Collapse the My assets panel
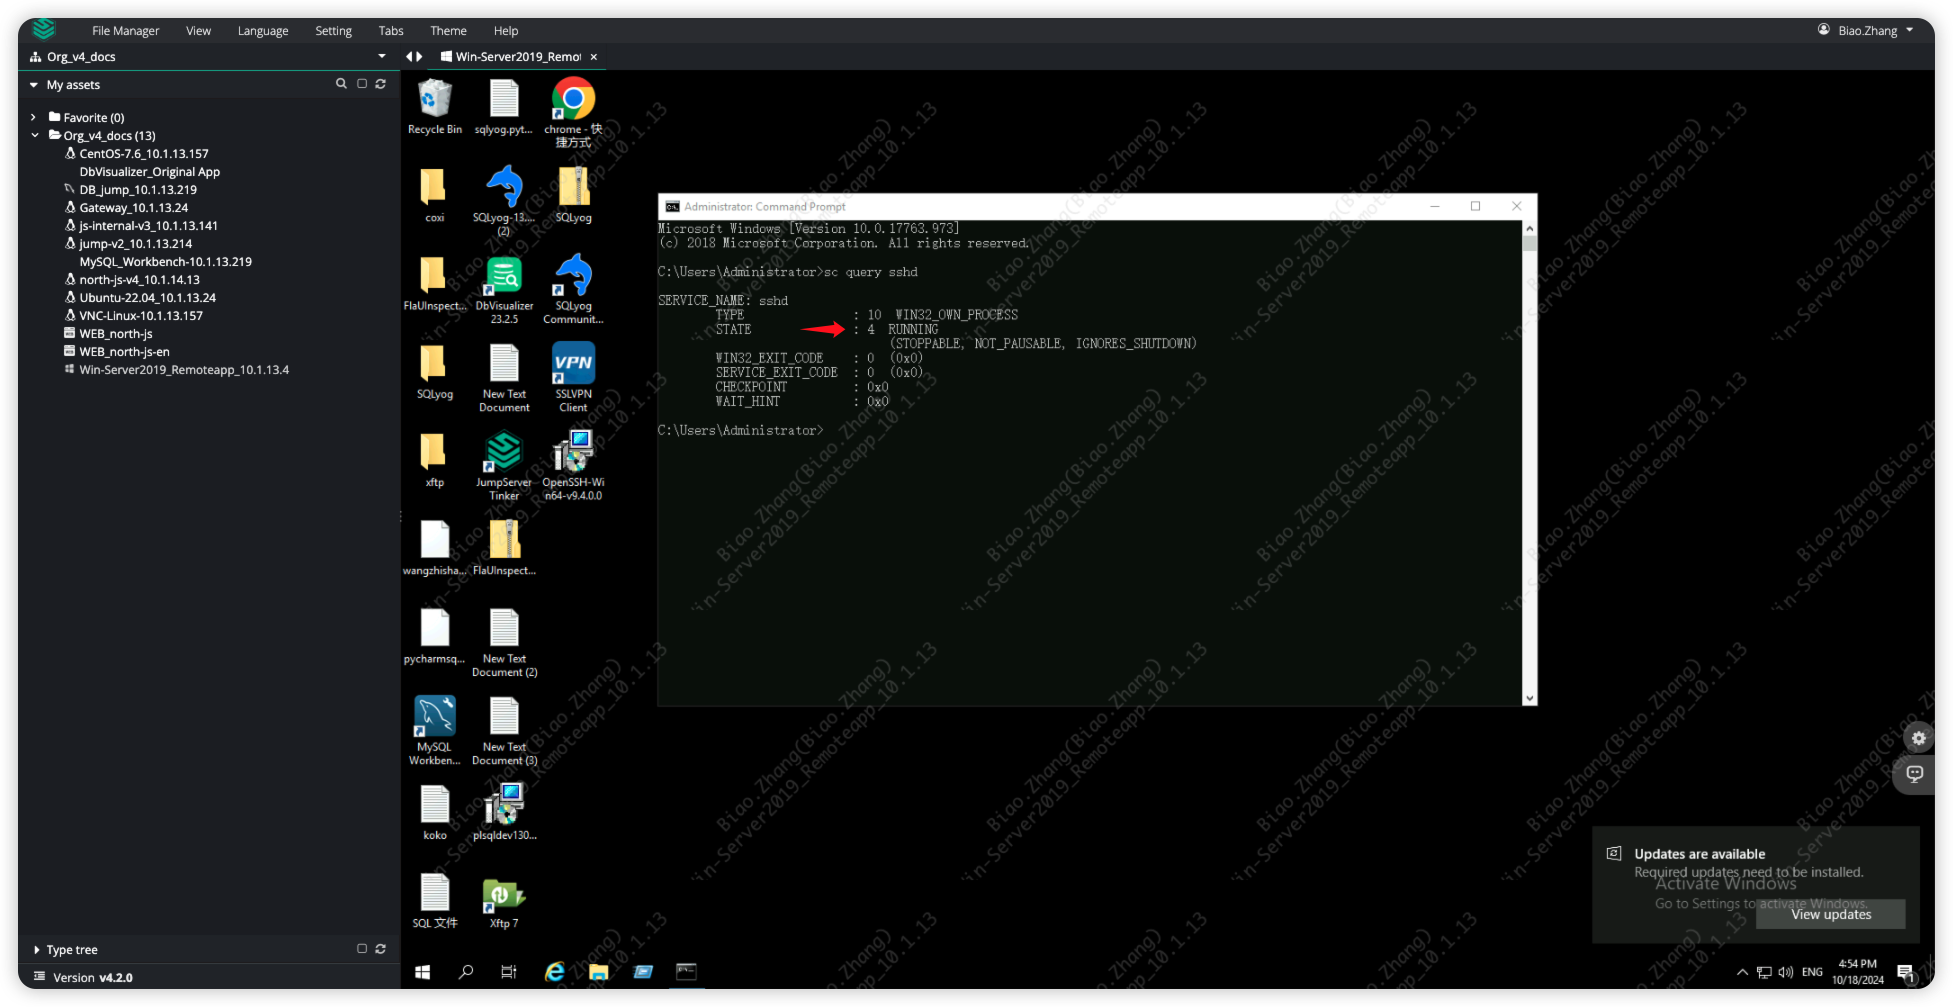Viewport: 1953px width, 1007px height. pyautogui.click(x=34, y=85)
